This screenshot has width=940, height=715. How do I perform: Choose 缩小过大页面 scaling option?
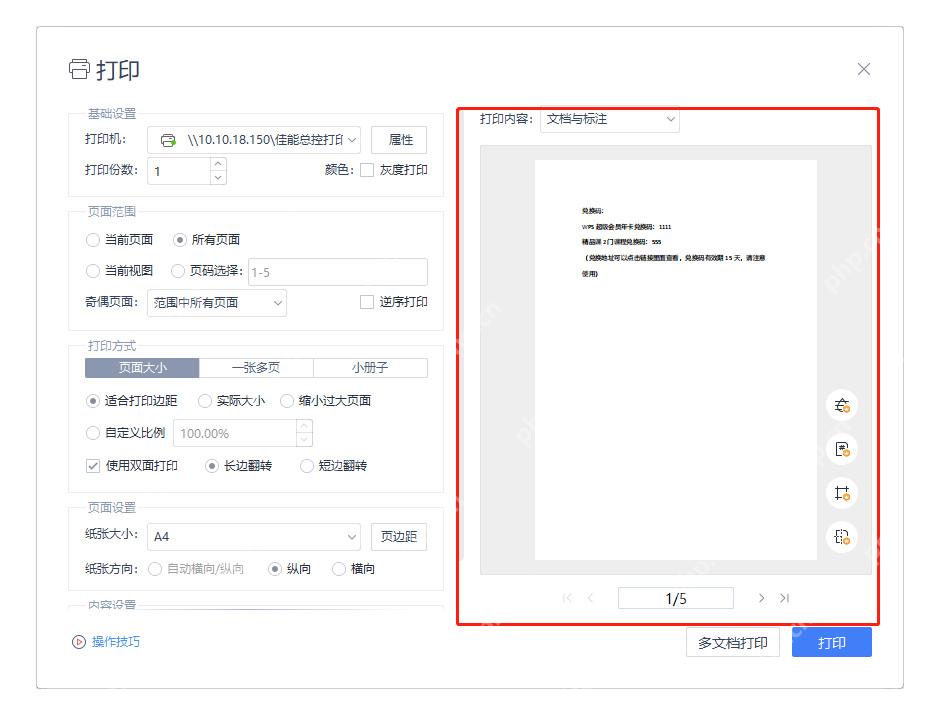point(287,401)
